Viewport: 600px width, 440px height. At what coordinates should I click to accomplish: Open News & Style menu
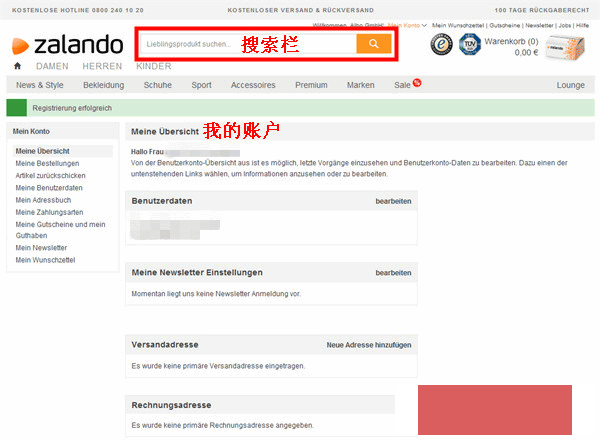40,85
